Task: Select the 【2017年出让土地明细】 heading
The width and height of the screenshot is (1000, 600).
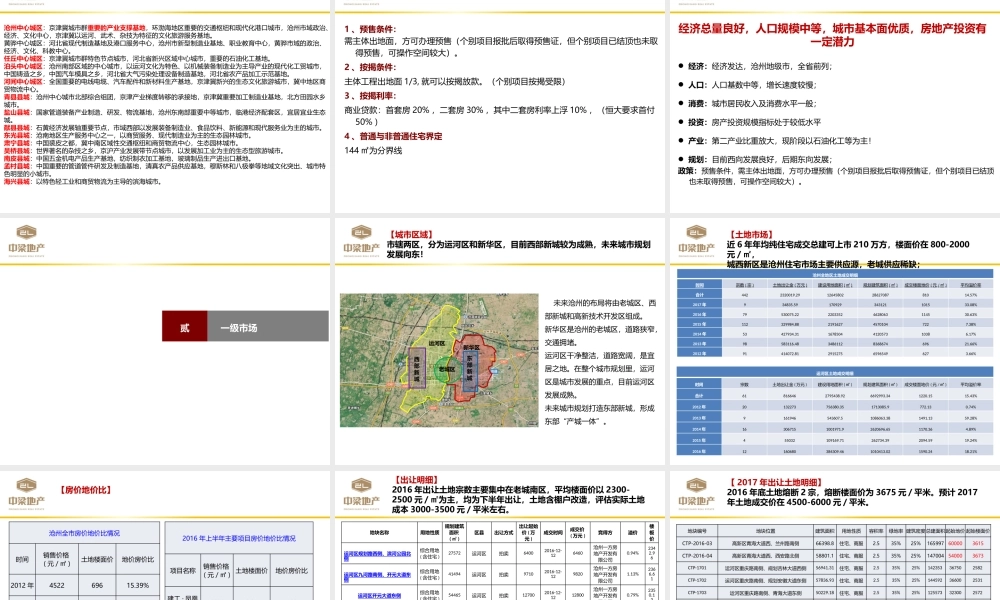Action: (776, 482)
